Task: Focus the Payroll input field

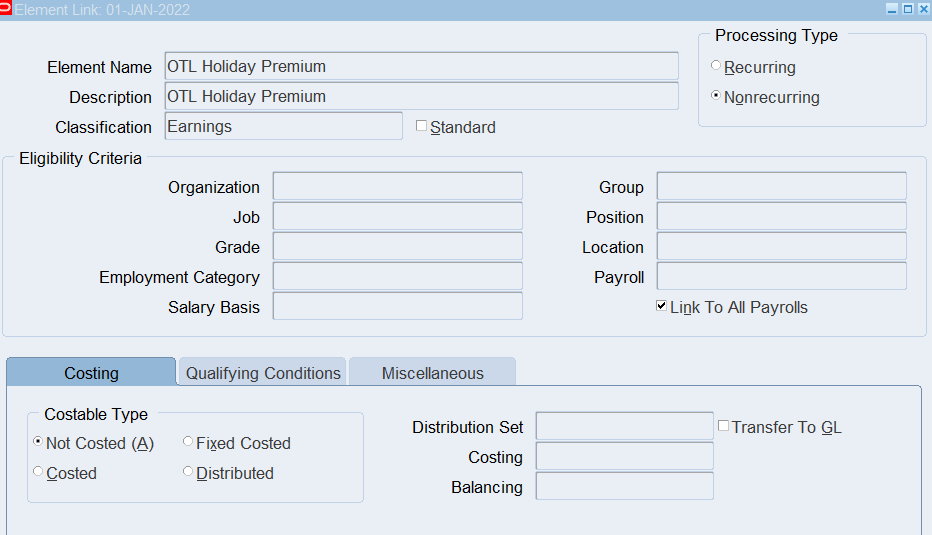Action: click(781, 277)
